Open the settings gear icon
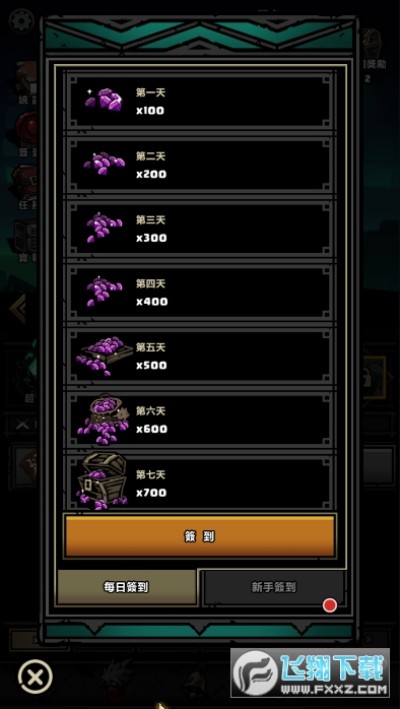The height and width of the screenshot is (709, 400). [x=22, y=21]
